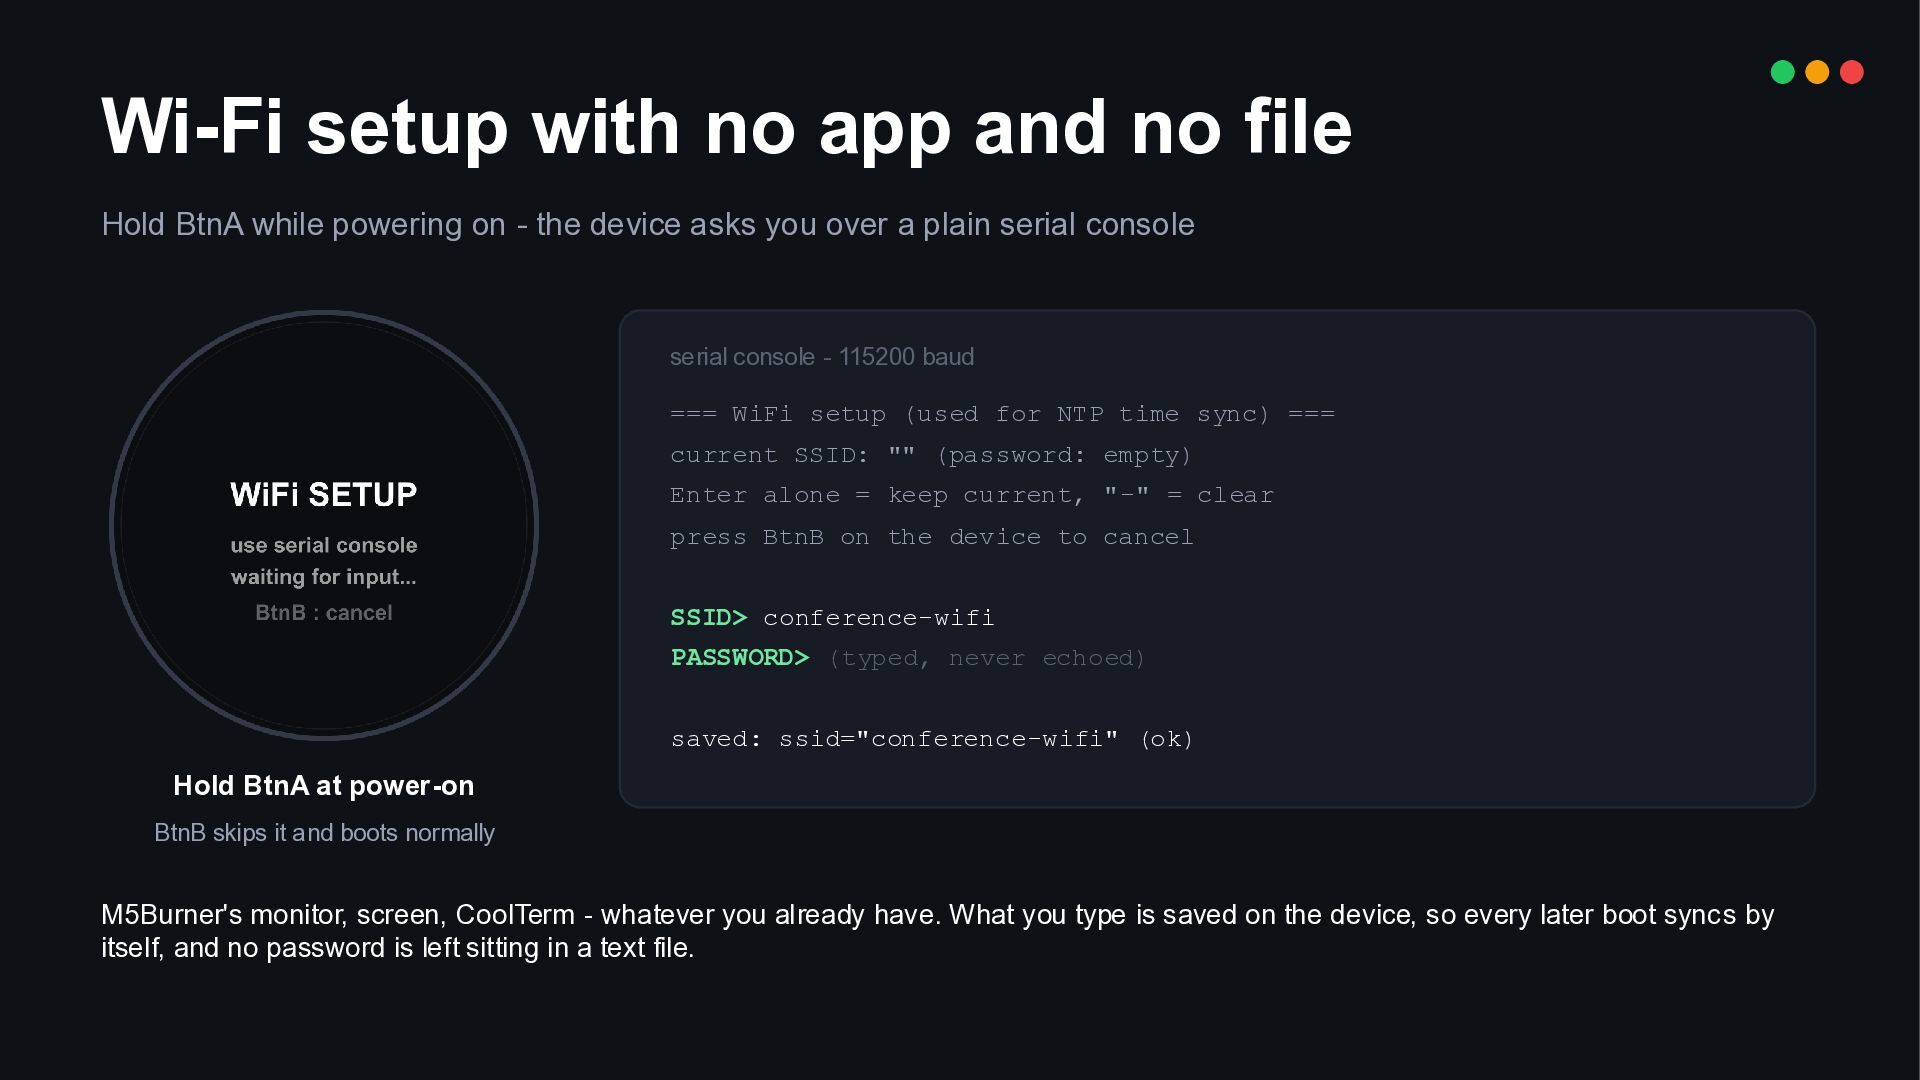Click 'BtnB : cancel' on the device display

324,613
